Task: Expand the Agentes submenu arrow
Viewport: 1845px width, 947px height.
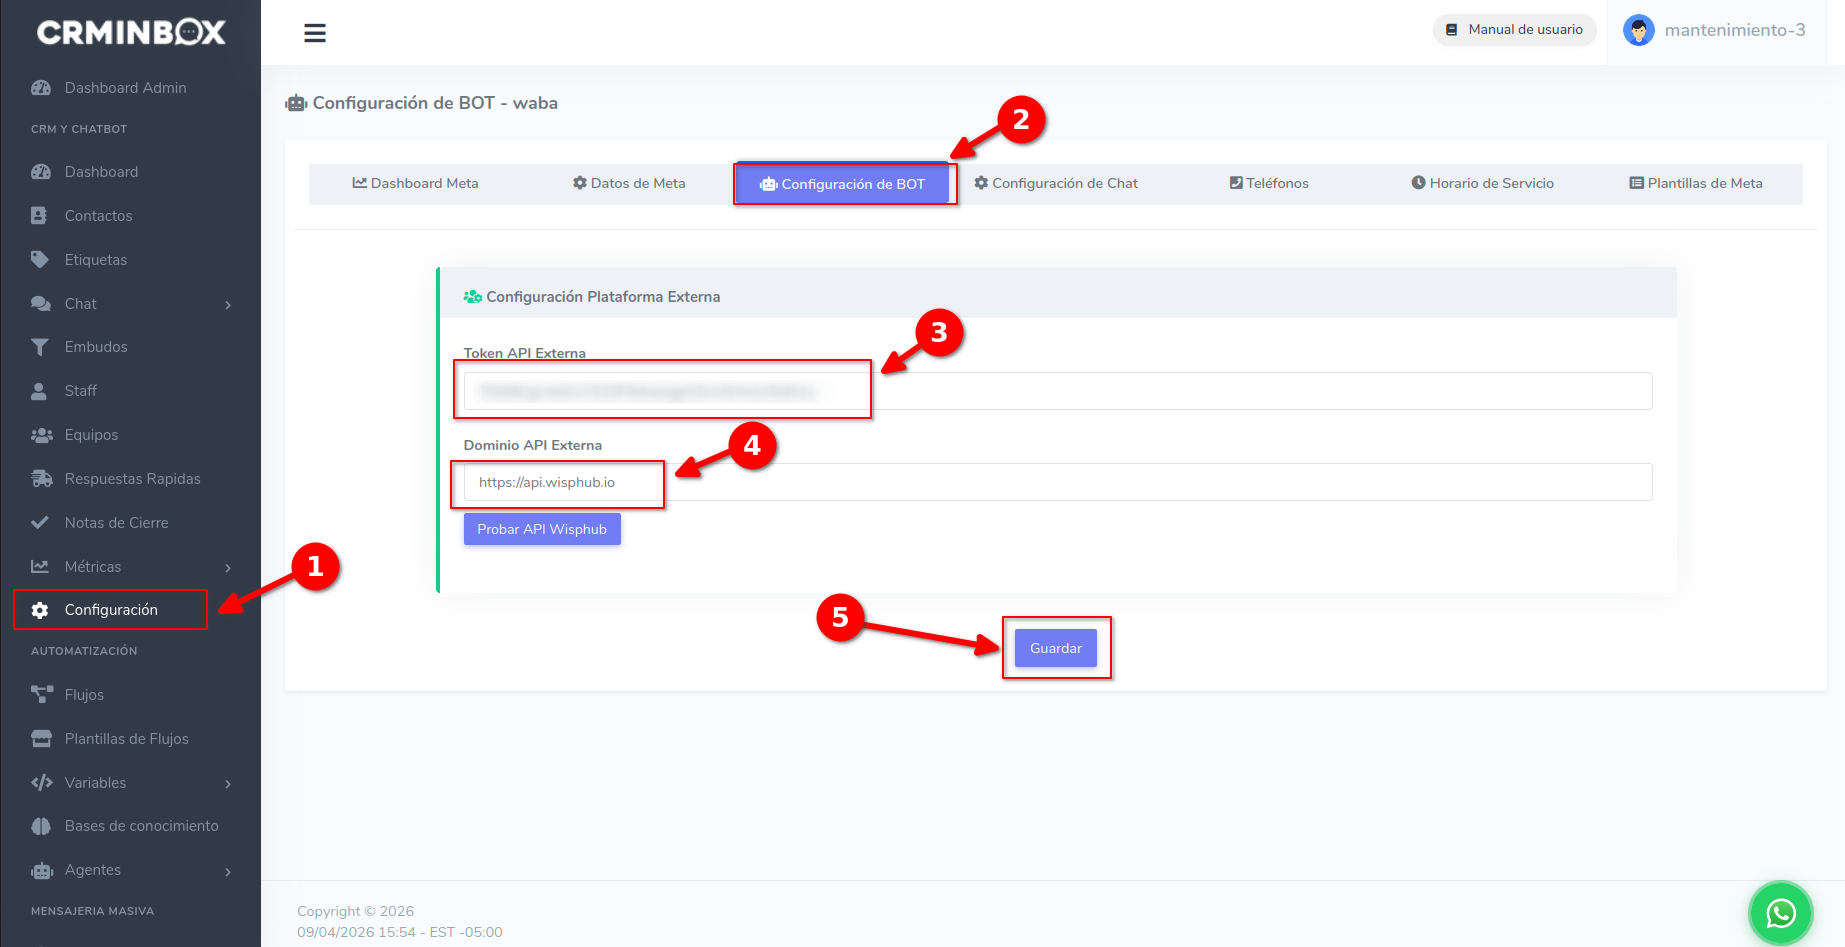Action: pyautogui.click(x=228, y=872)
